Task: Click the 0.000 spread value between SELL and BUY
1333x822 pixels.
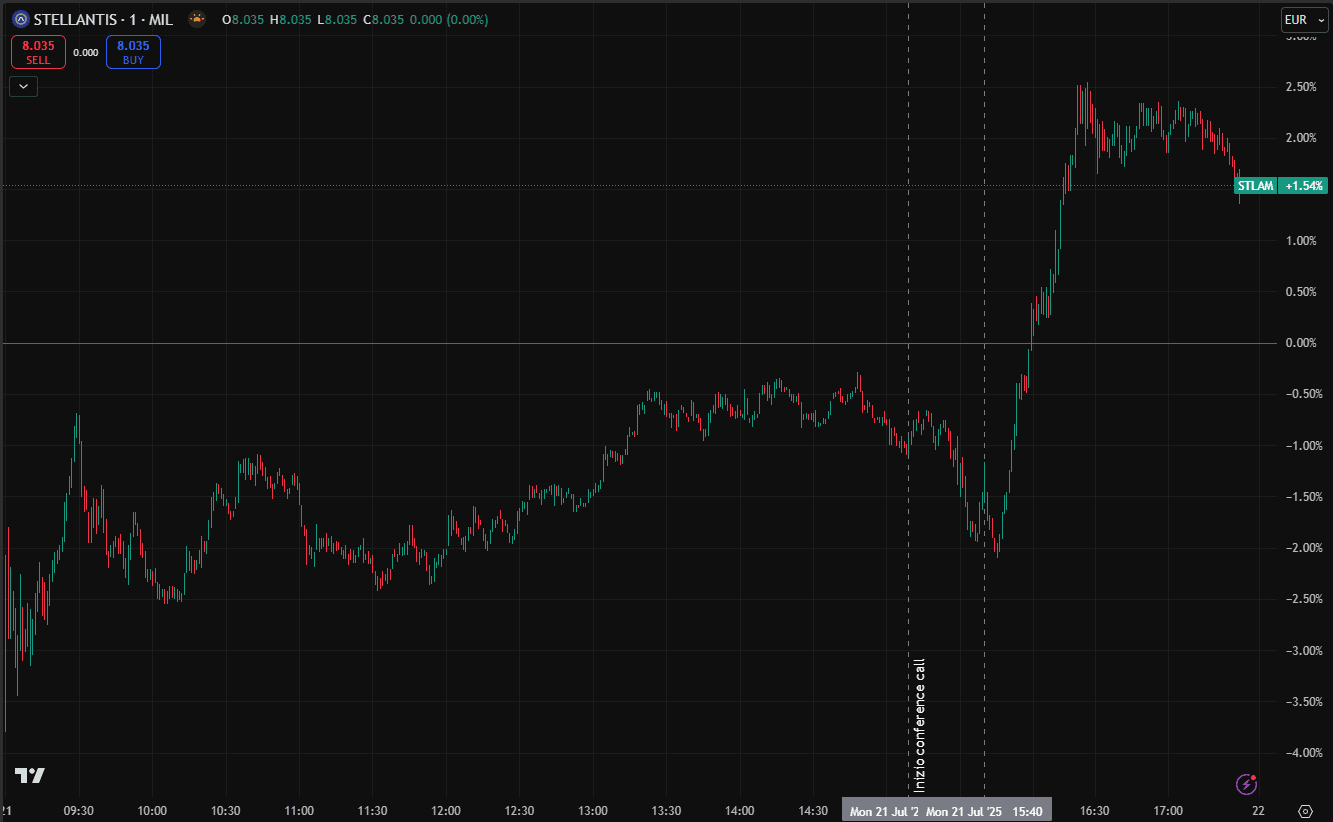Action: coord(86,53)
